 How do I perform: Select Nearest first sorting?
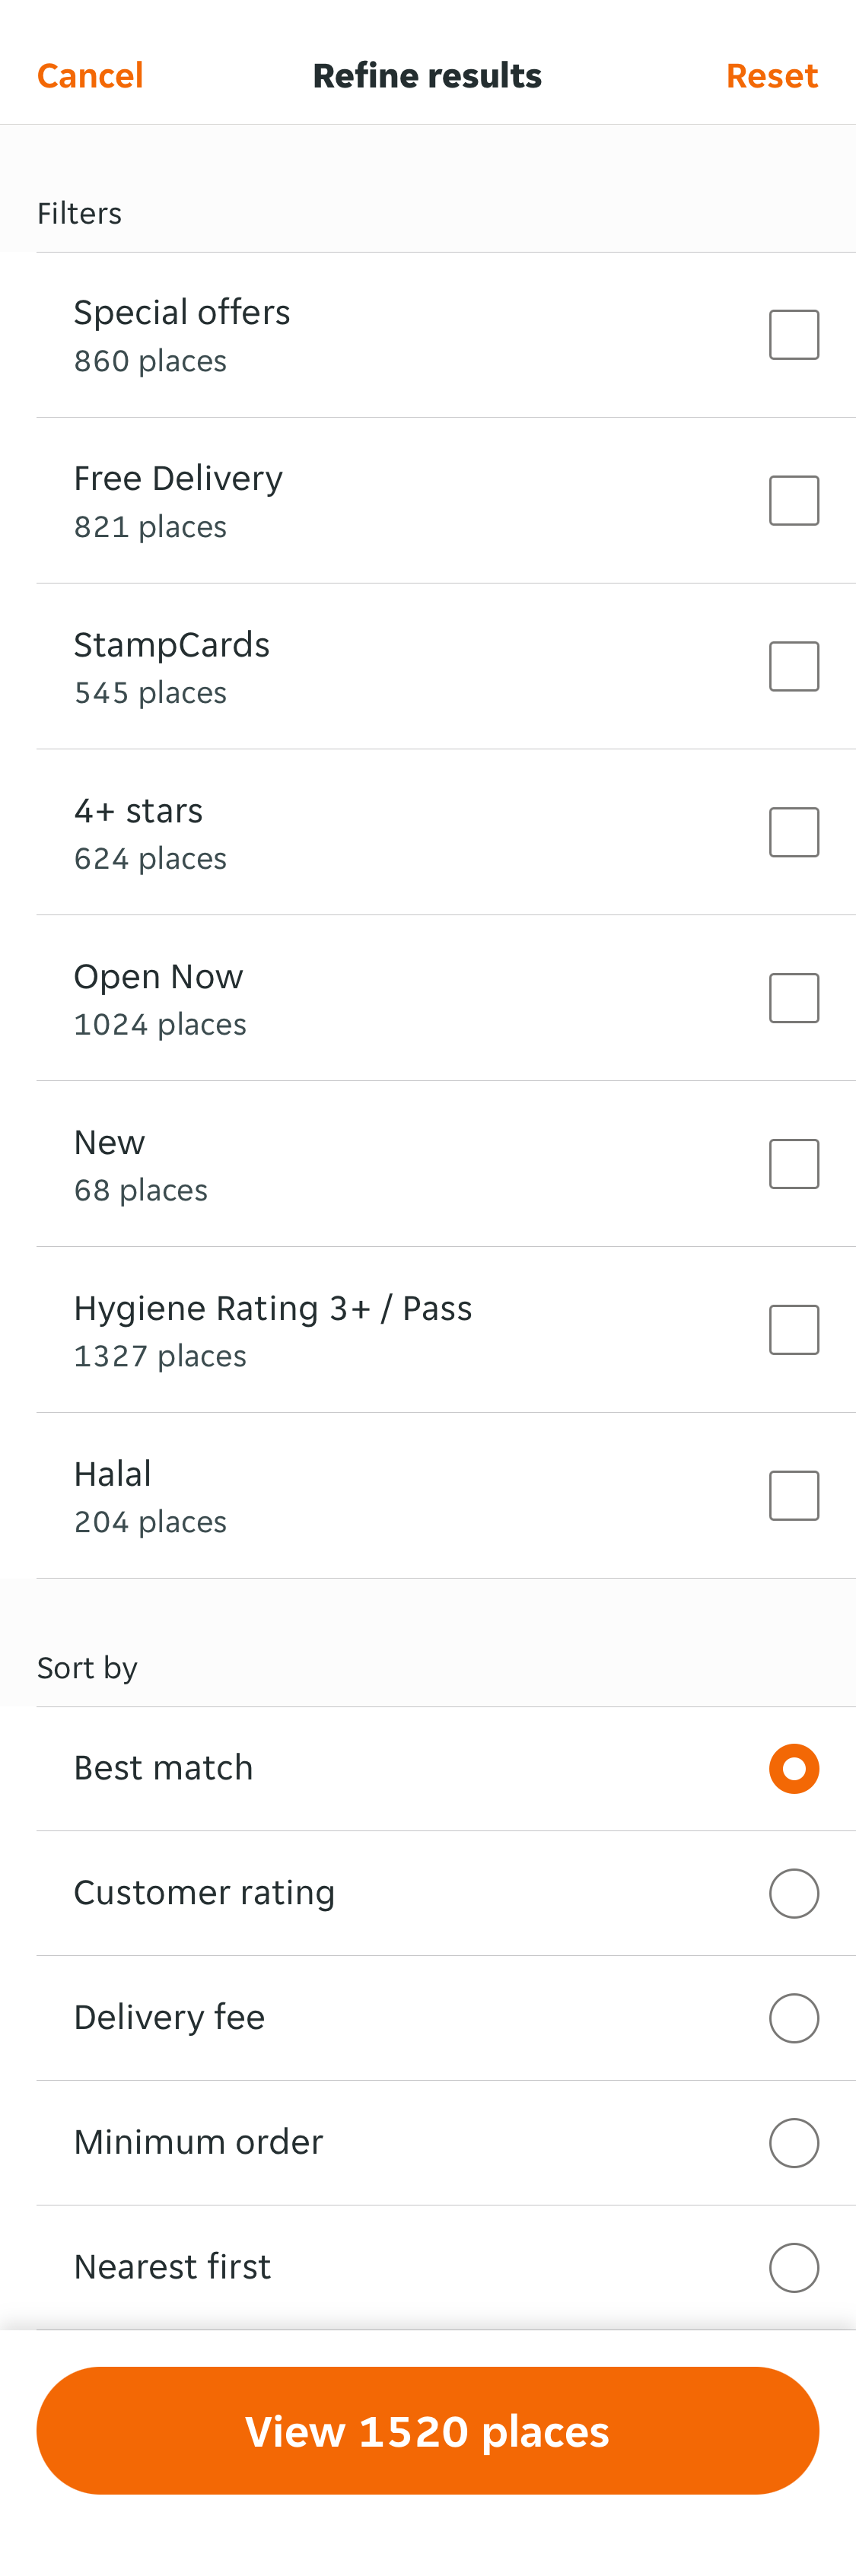click(x=793, y=2267)
